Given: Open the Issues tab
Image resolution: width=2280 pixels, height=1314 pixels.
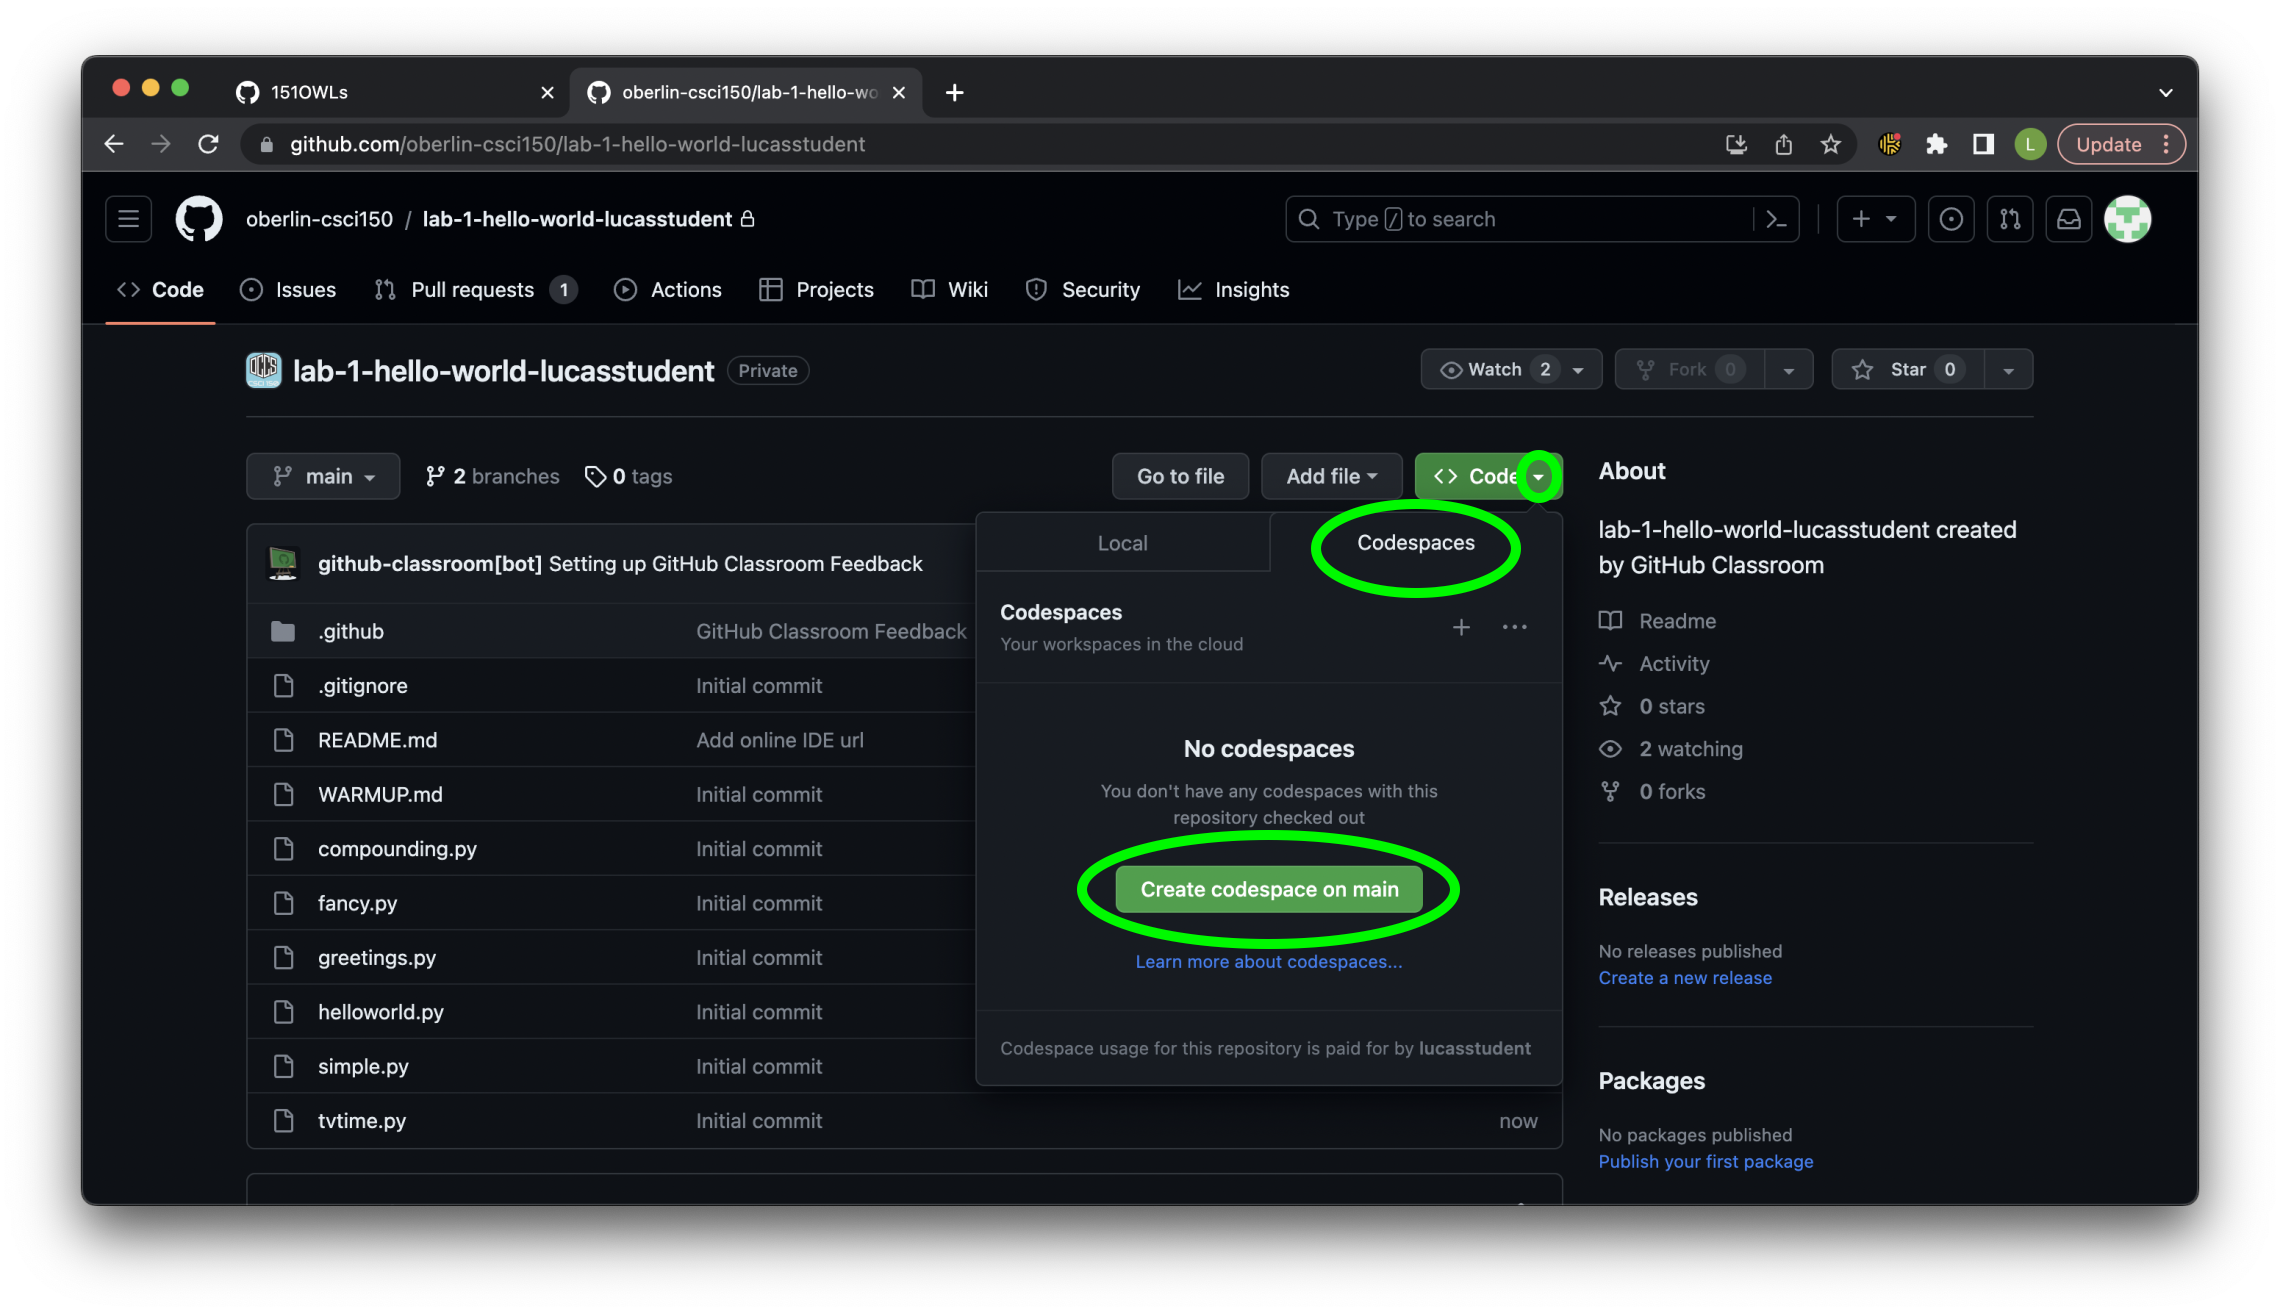Looking at the screenshot, I should (289, 290).
